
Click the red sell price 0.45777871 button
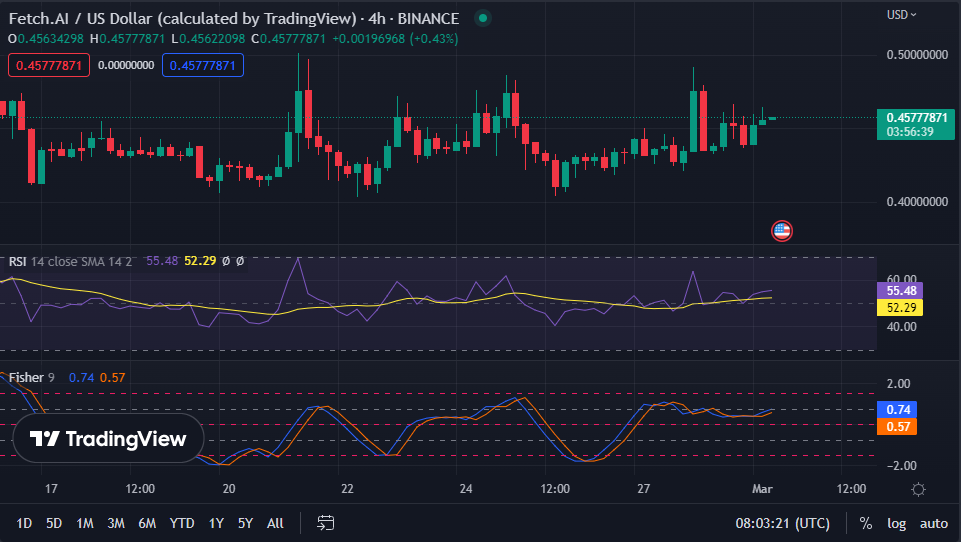[x=49, y=65]
